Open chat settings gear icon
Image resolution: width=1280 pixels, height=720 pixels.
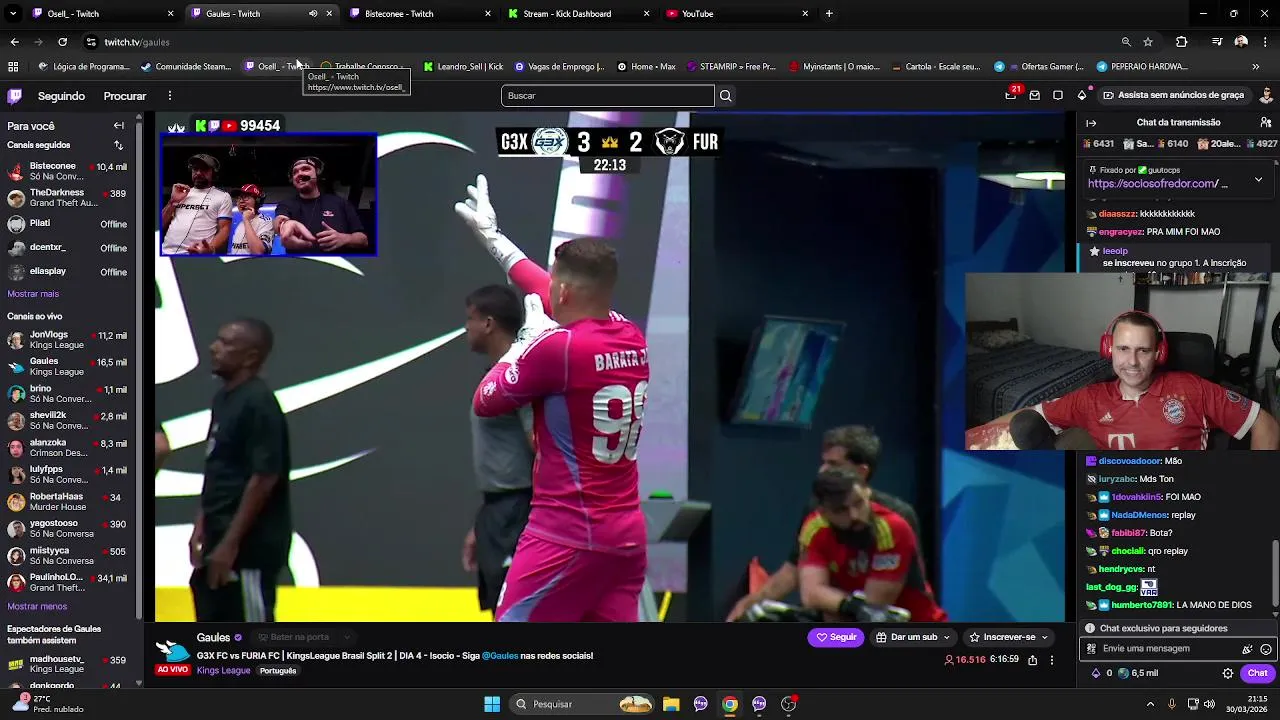[1228, 673]
